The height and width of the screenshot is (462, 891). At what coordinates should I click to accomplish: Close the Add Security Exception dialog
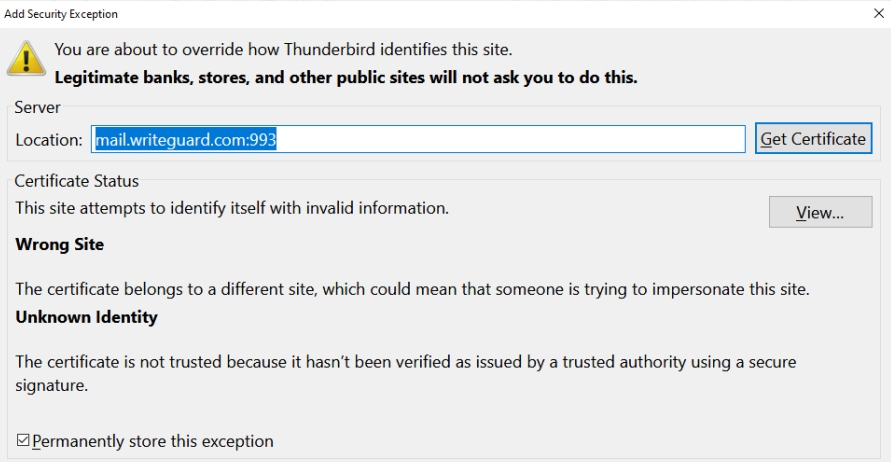pos(878,14)
